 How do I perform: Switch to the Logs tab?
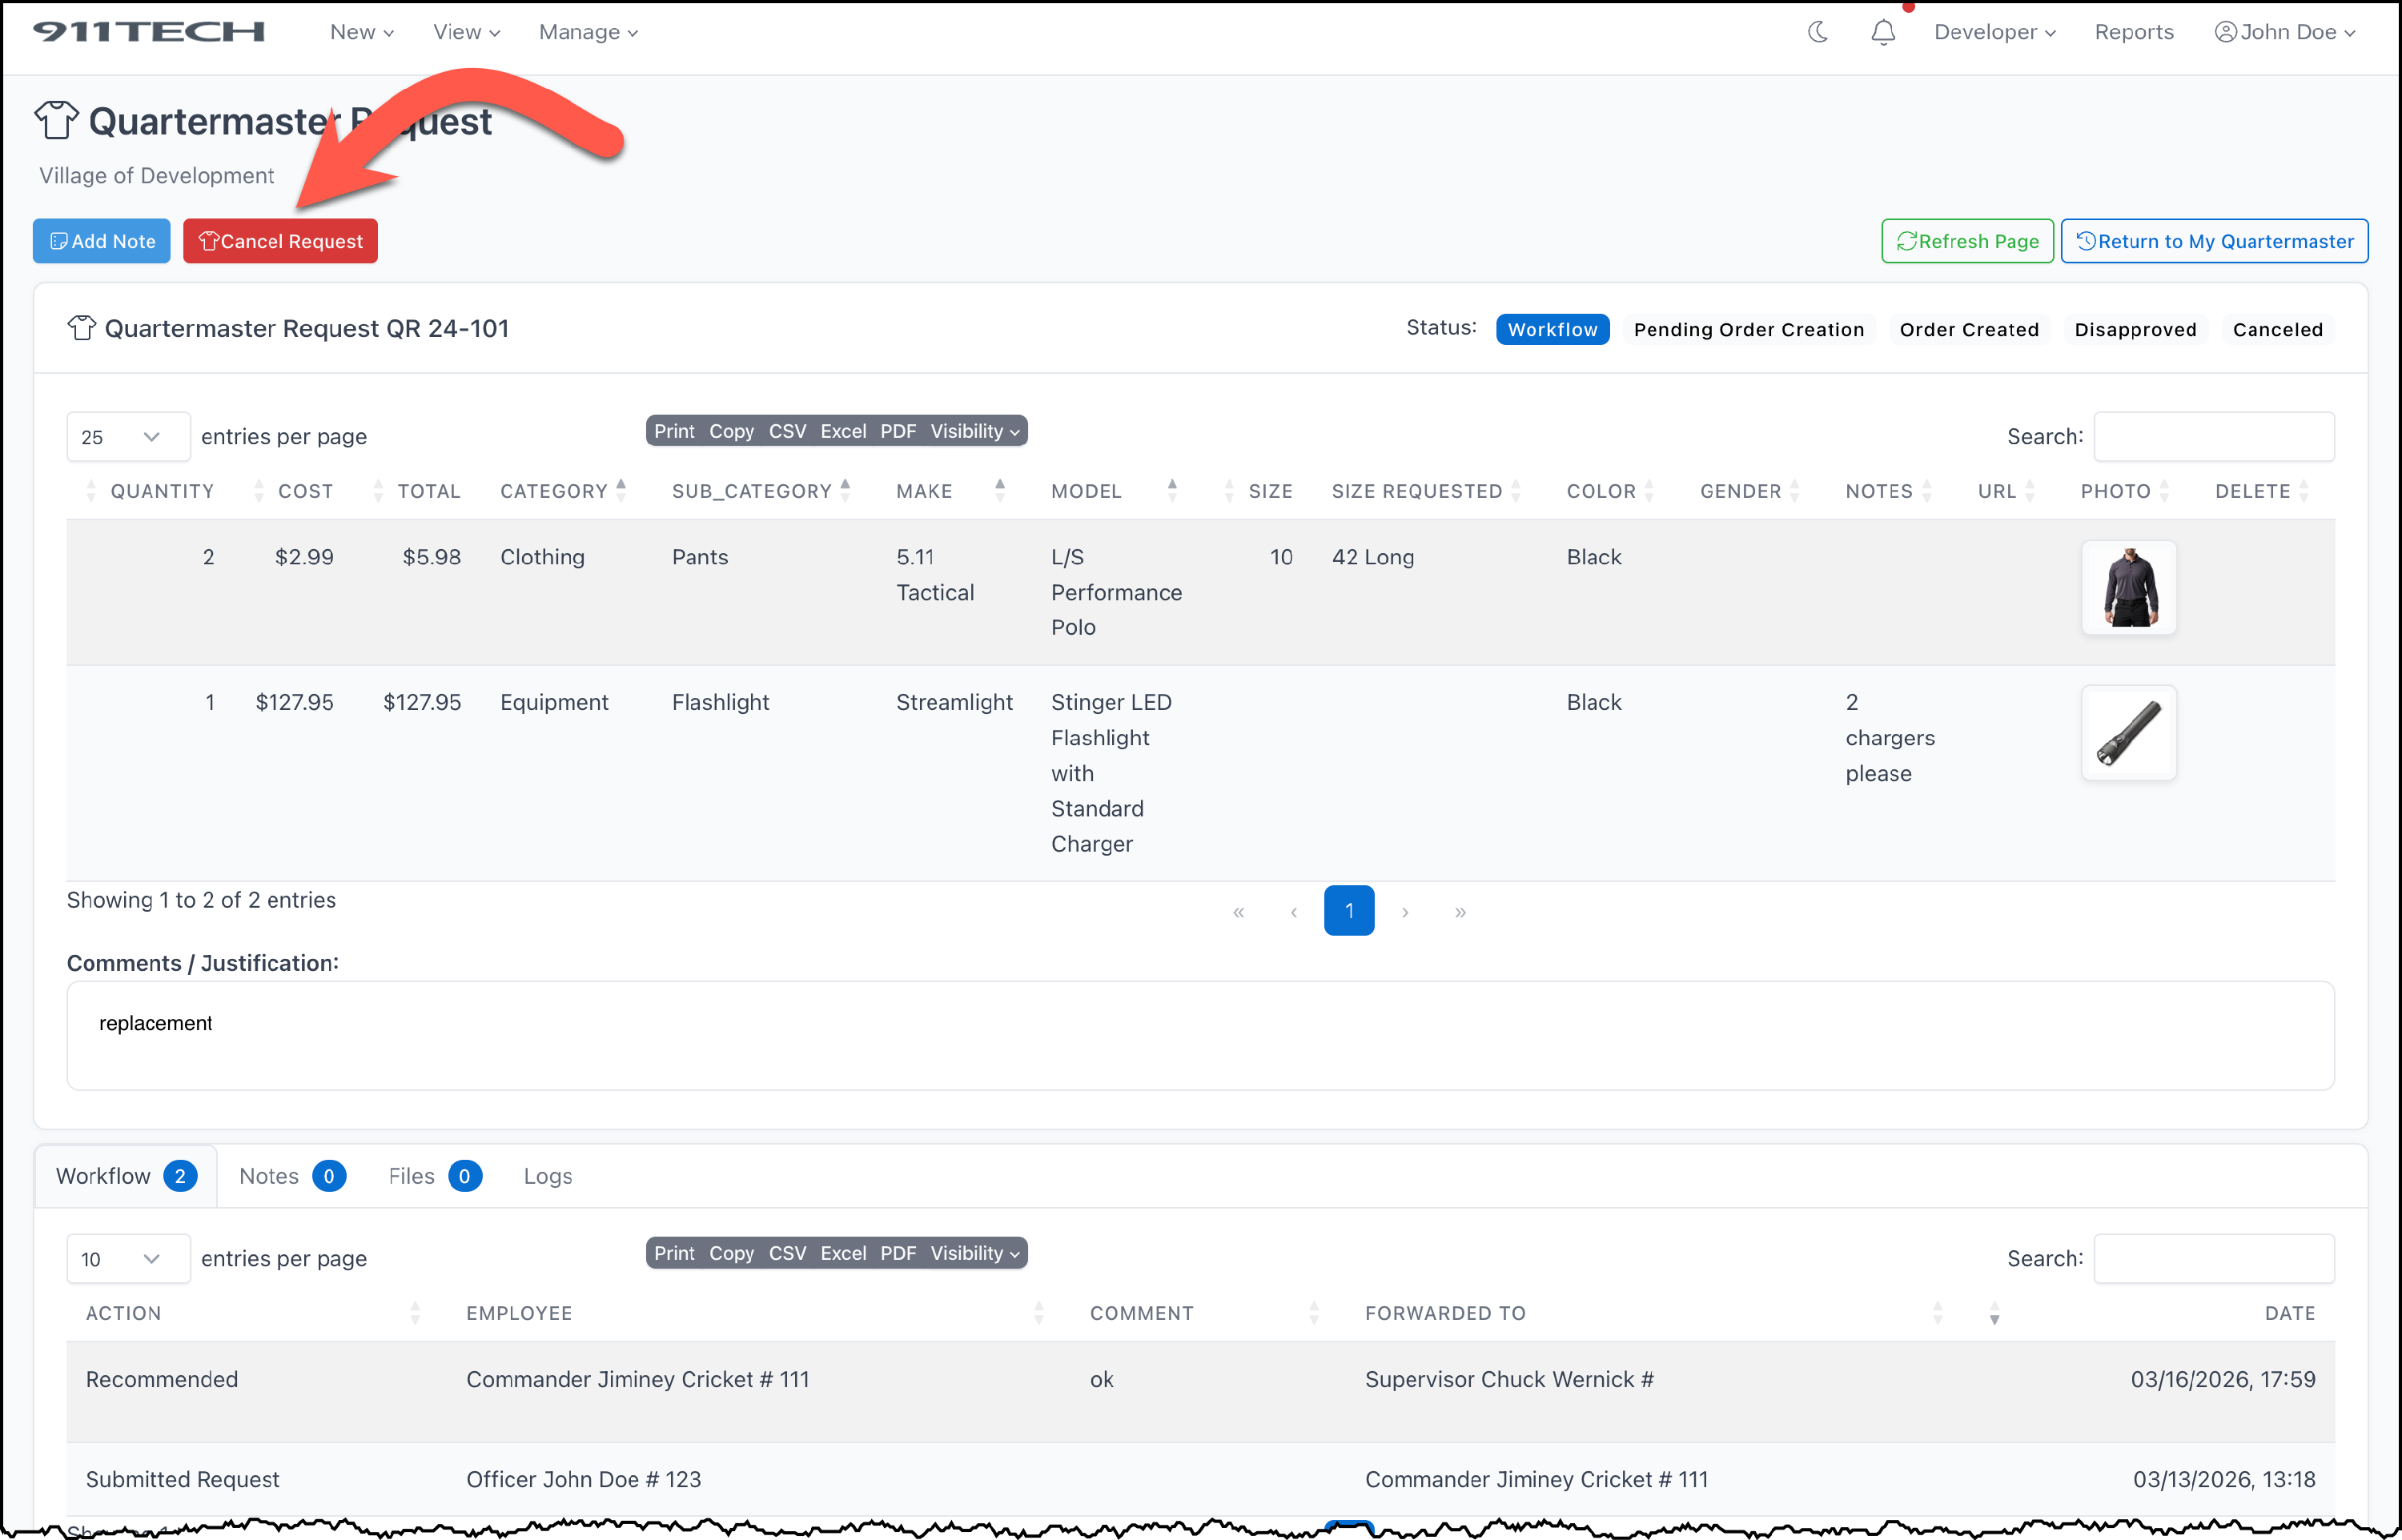[x=547, y=1176]
